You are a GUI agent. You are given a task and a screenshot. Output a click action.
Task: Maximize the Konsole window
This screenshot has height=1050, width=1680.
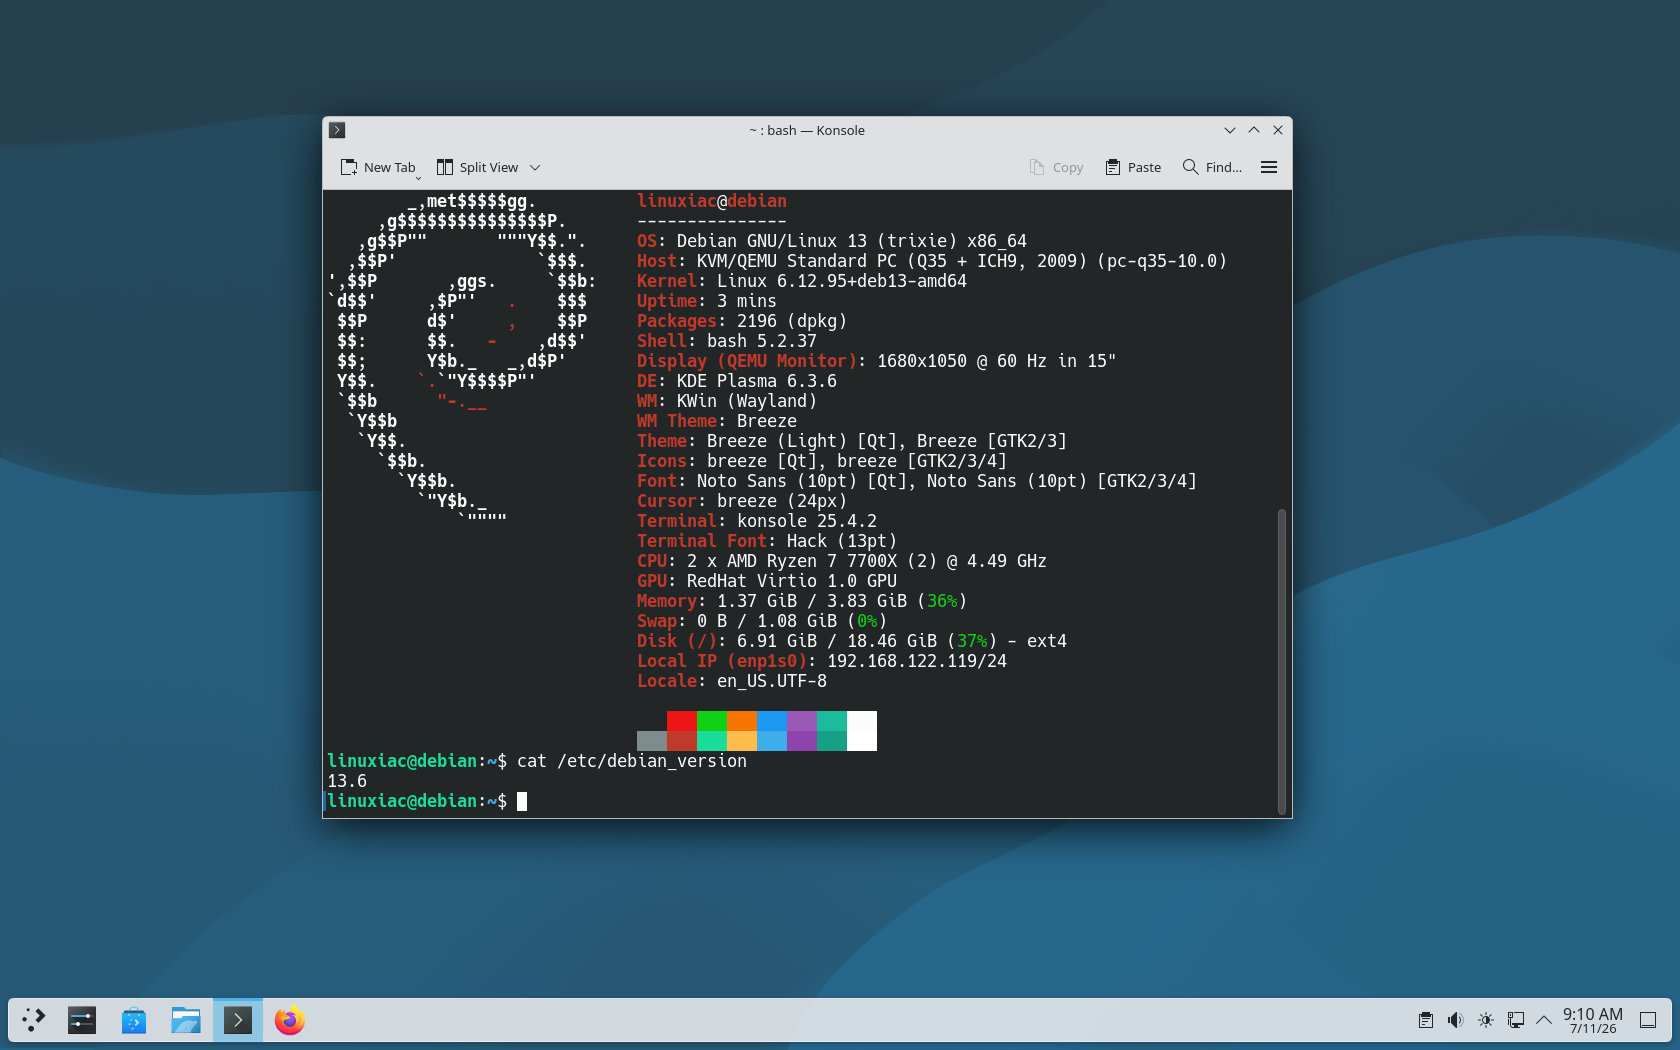tap(1254, 130)
